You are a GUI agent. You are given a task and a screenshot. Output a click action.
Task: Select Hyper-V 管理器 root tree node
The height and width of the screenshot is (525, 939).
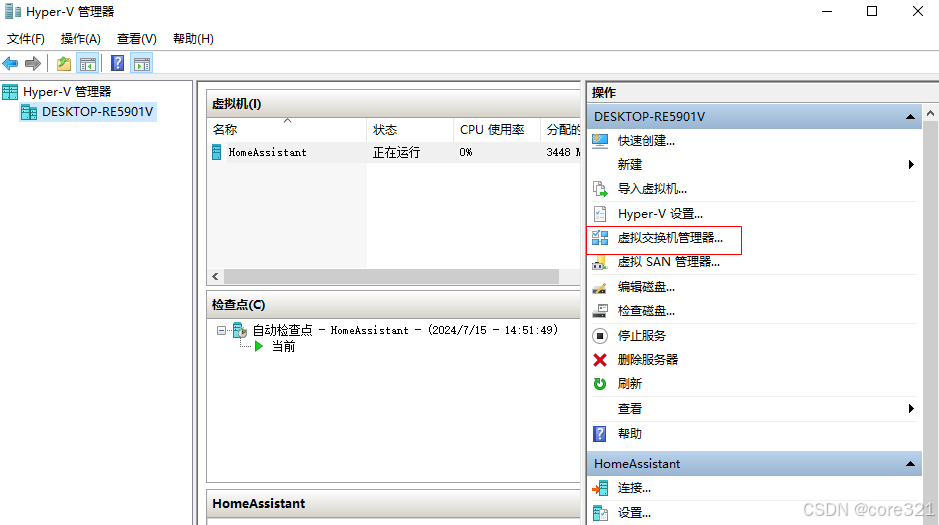pyautogui.click(x=67, y=92)
